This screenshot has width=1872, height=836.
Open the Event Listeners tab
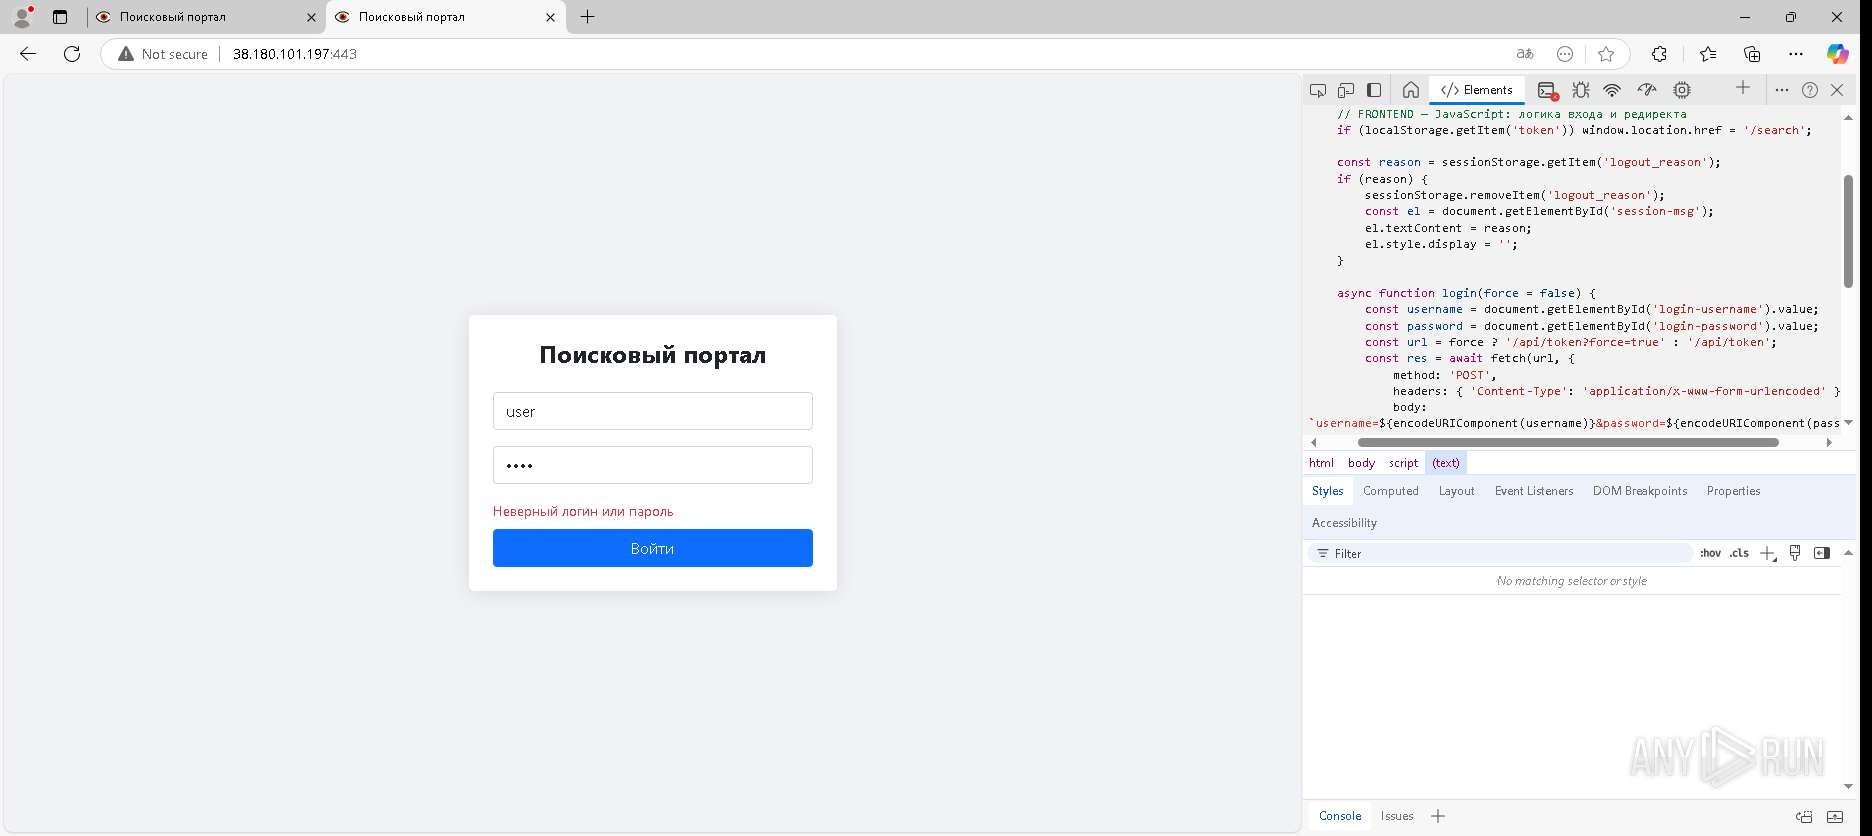click(1534, 491)
